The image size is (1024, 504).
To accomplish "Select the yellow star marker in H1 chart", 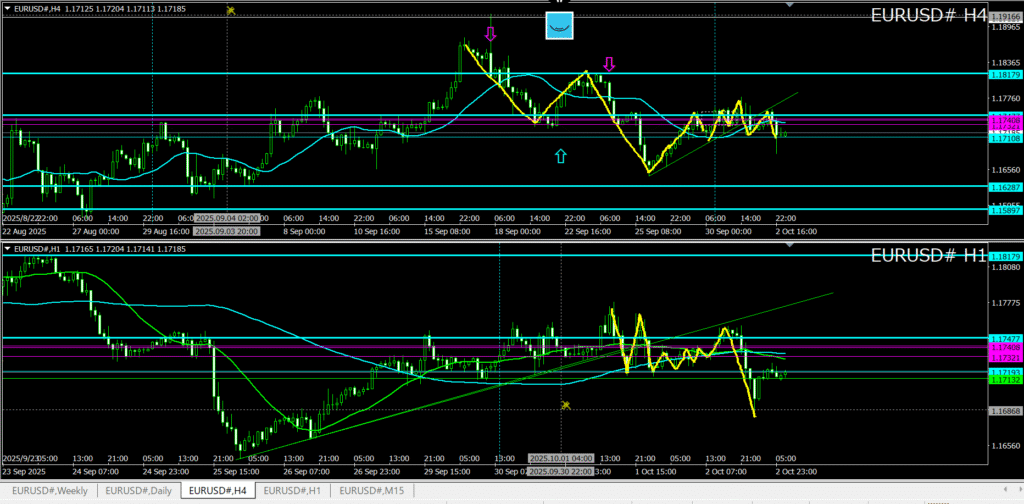I will [x=566, y=405].
